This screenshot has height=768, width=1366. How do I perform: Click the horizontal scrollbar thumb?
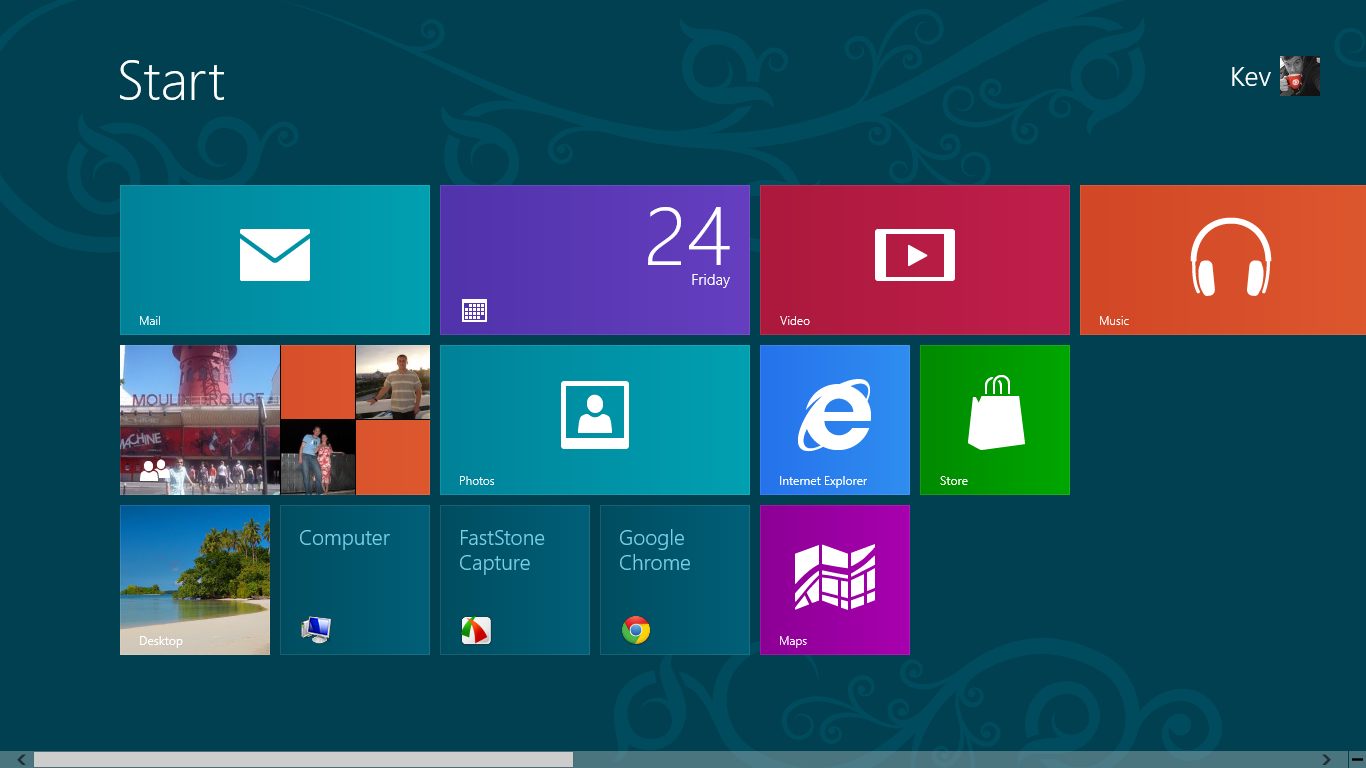click(303, 760)
